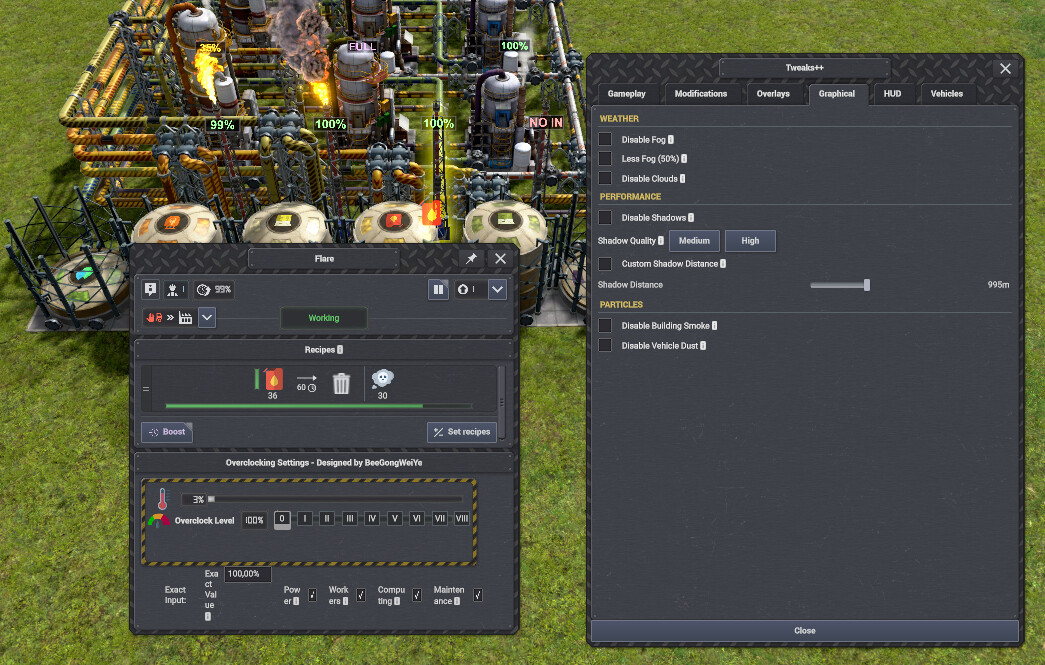The width and height of the screenshot is (1045, 665).
Task: Click the Boost button
Action: (167, 432)
